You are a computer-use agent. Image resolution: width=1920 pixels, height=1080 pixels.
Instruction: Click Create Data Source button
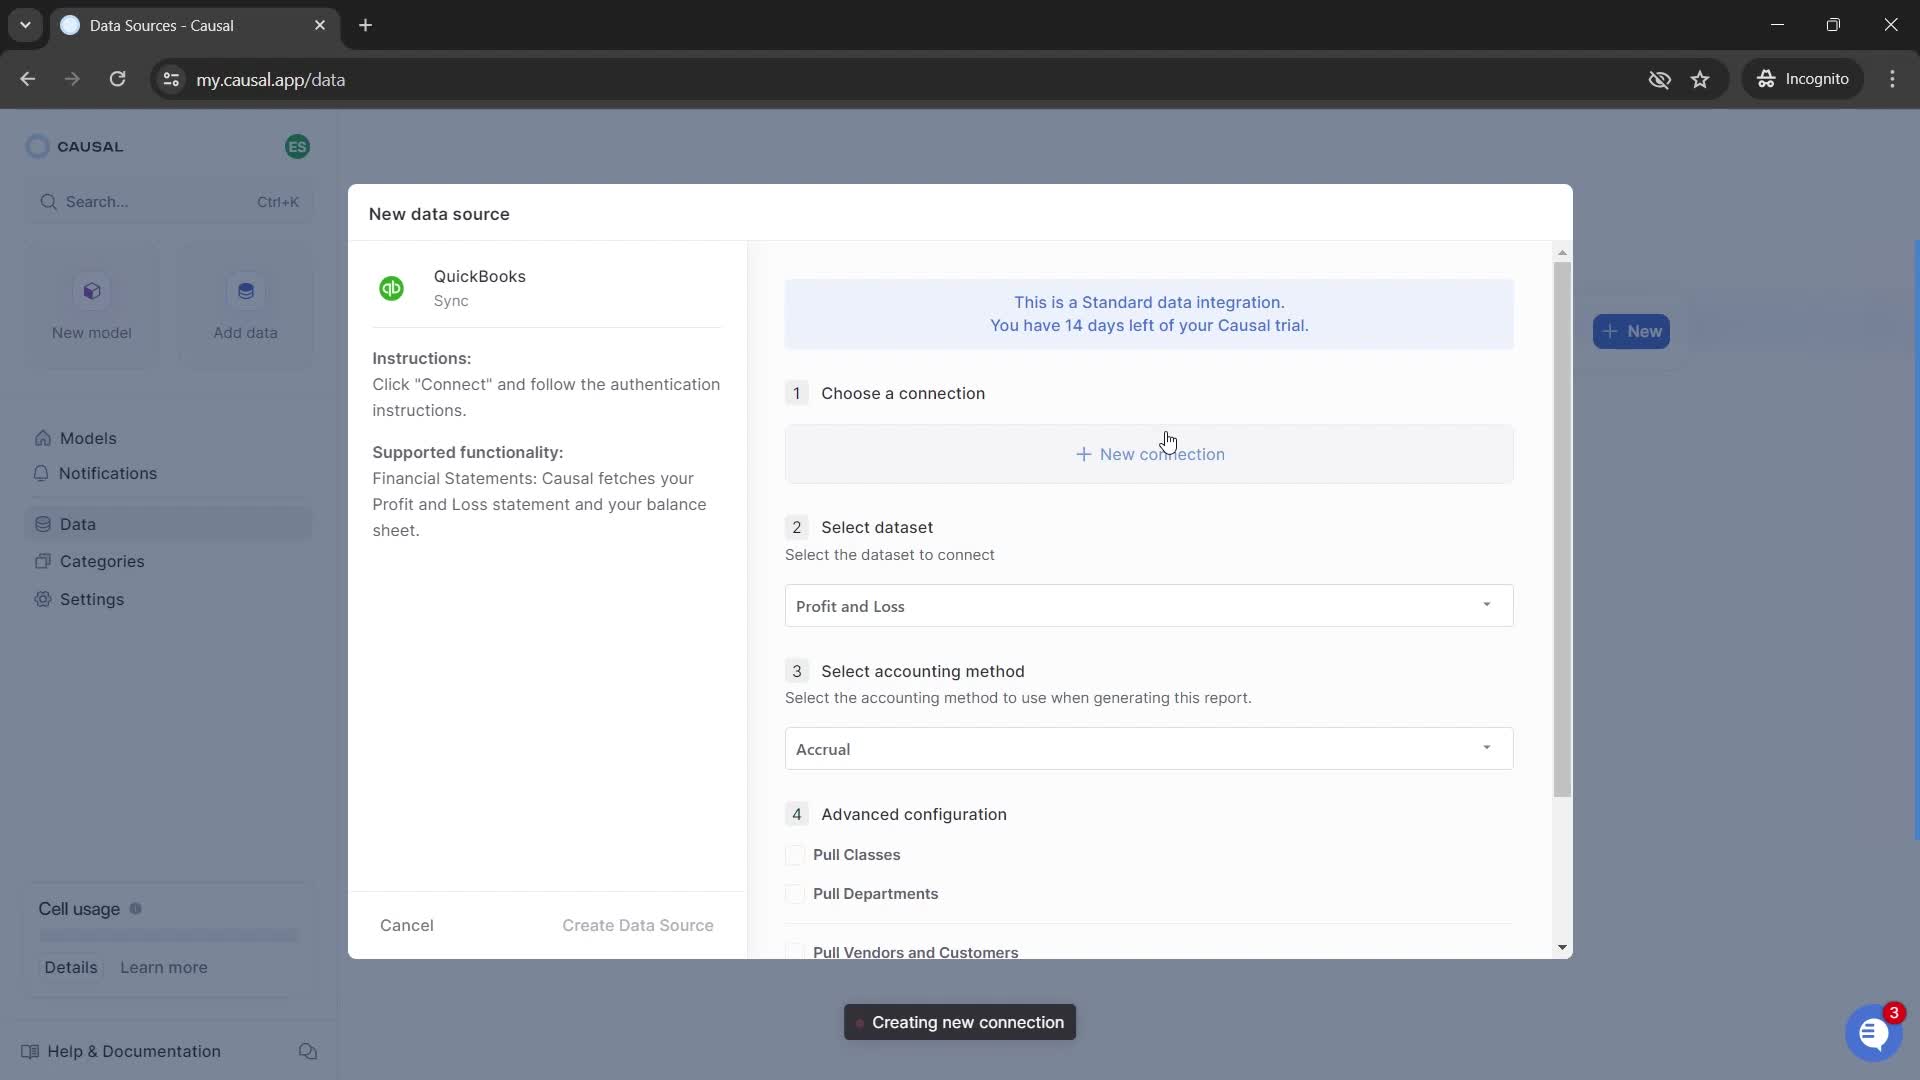pos(638,925)
